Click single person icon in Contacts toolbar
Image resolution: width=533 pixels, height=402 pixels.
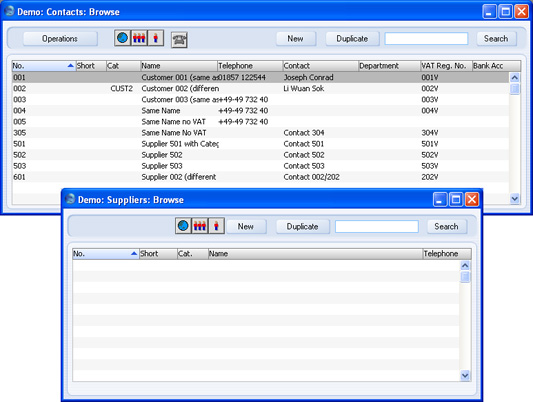(156, 38)
